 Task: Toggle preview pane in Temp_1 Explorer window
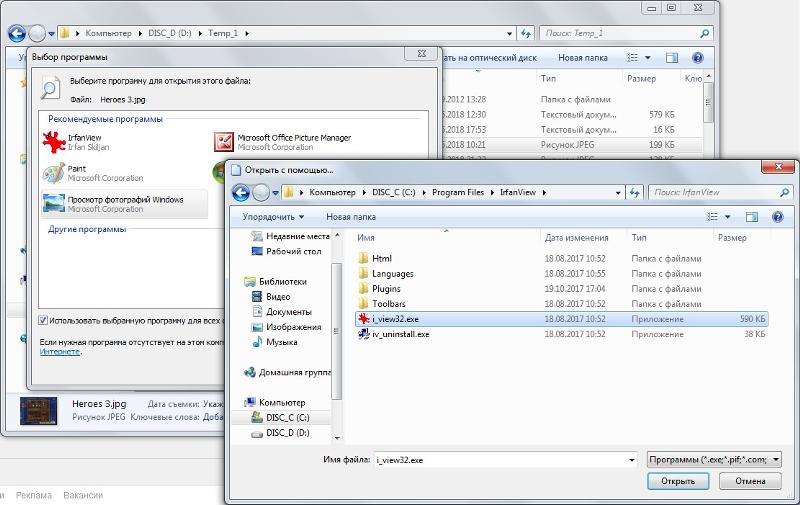click(671, 58)
